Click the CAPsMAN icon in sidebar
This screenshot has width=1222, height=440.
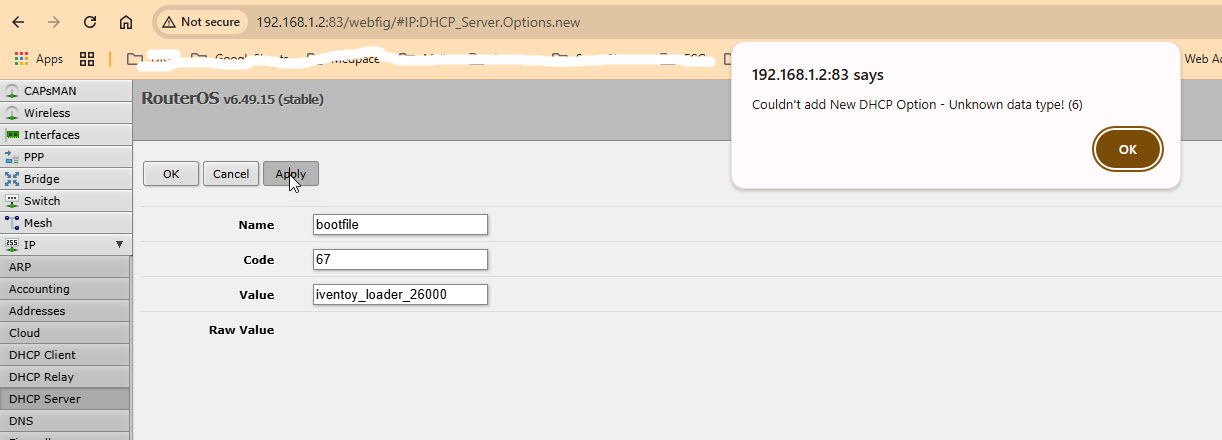pyautogui.click(x=12, y=91)
